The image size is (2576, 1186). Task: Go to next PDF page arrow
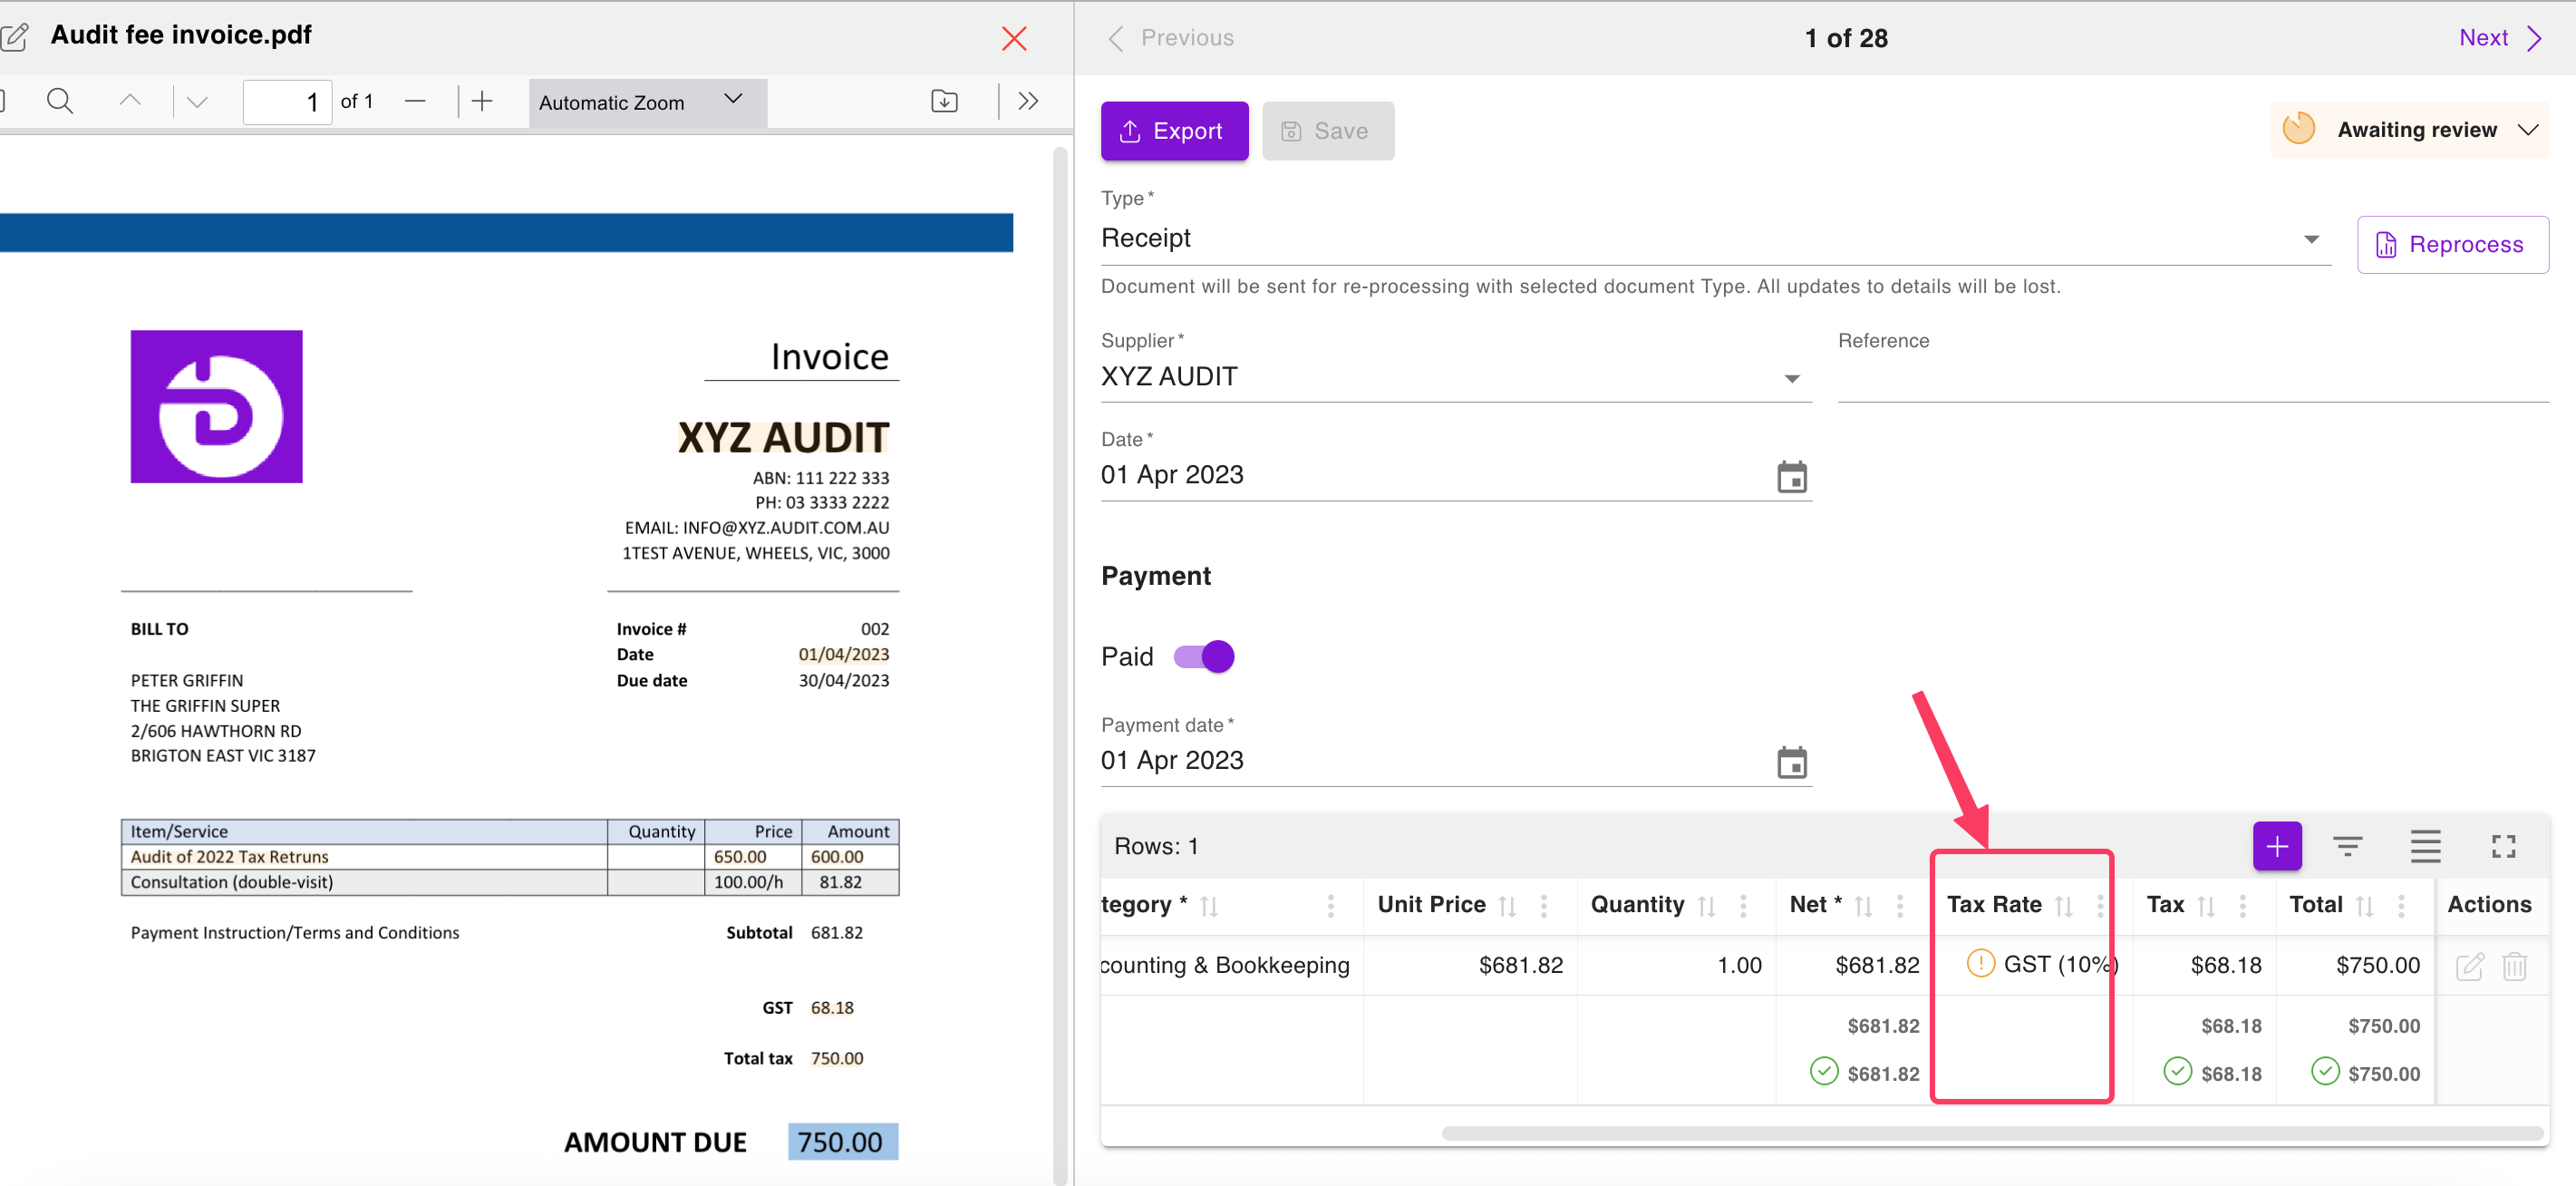(197, 101)
